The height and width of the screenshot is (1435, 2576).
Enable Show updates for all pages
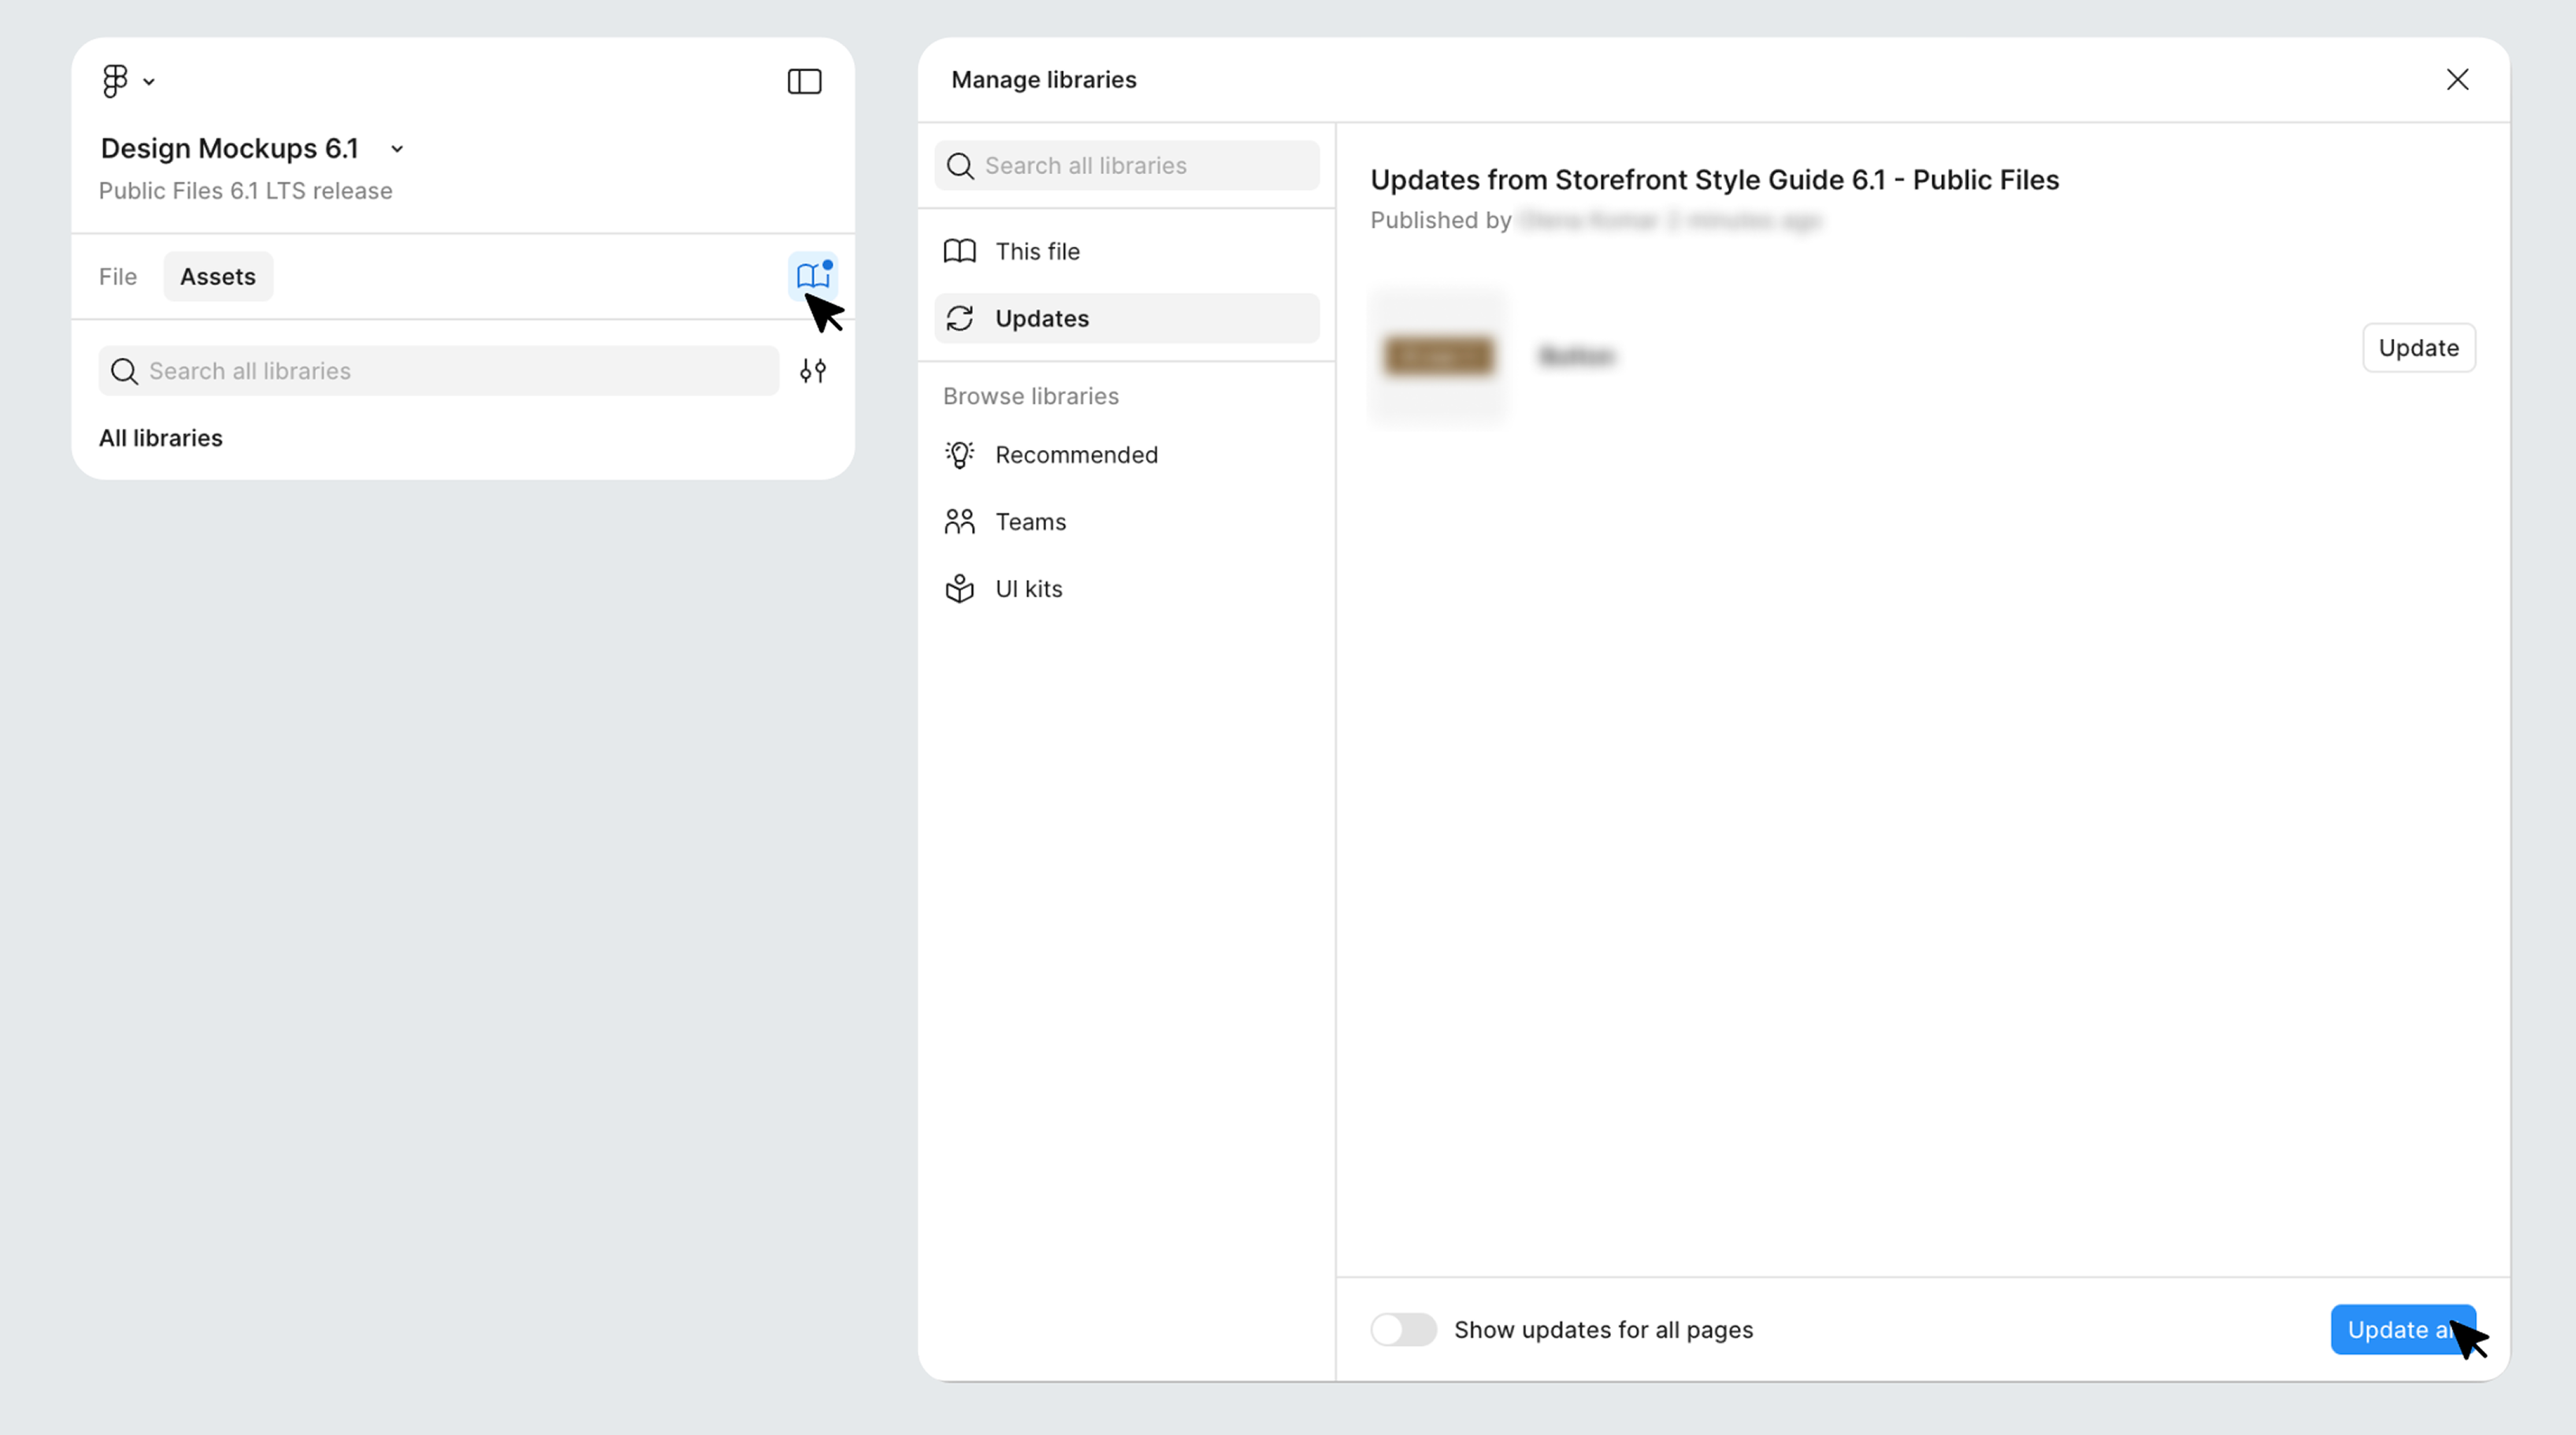[1402, 1329]
